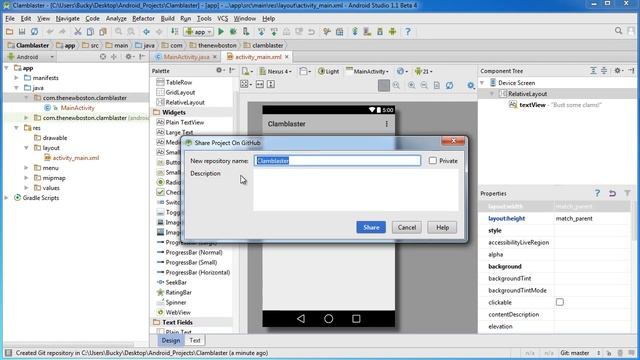
Task: Click the dialog Help button
Action: 442,227
